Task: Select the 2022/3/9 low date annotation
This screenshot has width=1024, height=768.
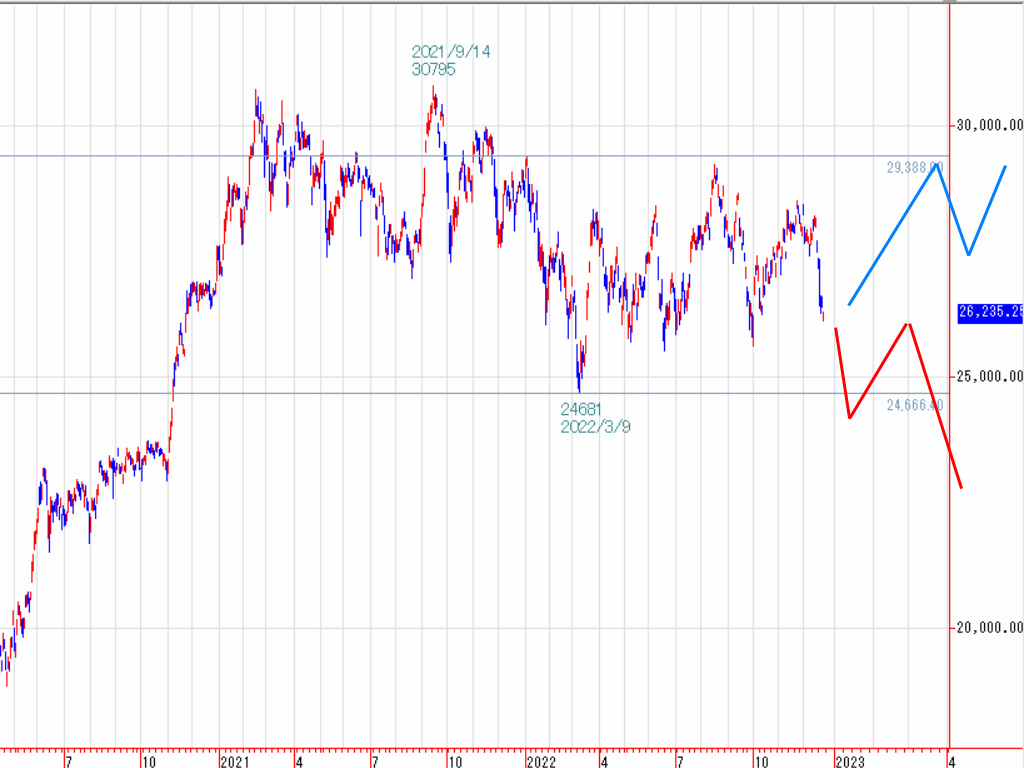Action: tap(596, 426)
